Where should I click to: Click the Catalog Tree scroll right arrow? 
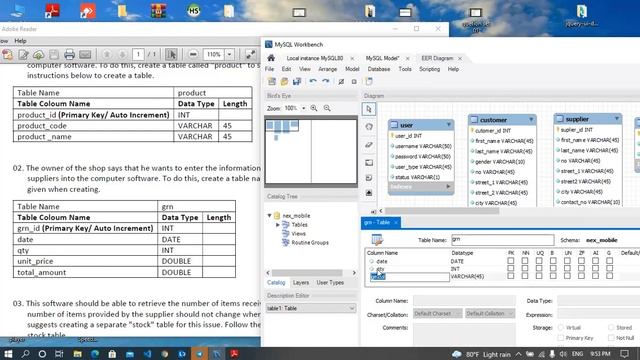[354, 273]
